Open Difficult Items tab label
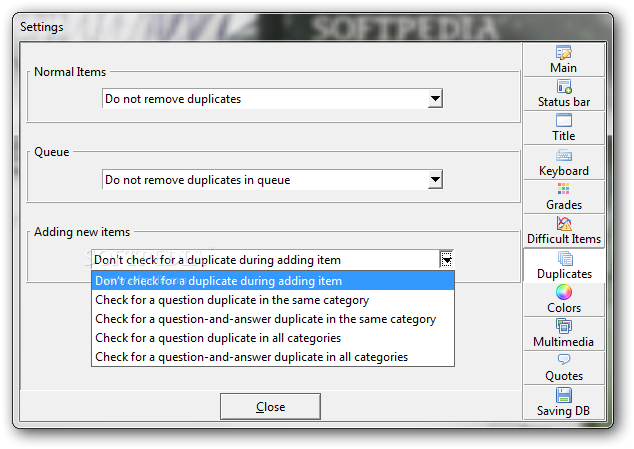This screenshot has height=449, width=634. [564, 239]
